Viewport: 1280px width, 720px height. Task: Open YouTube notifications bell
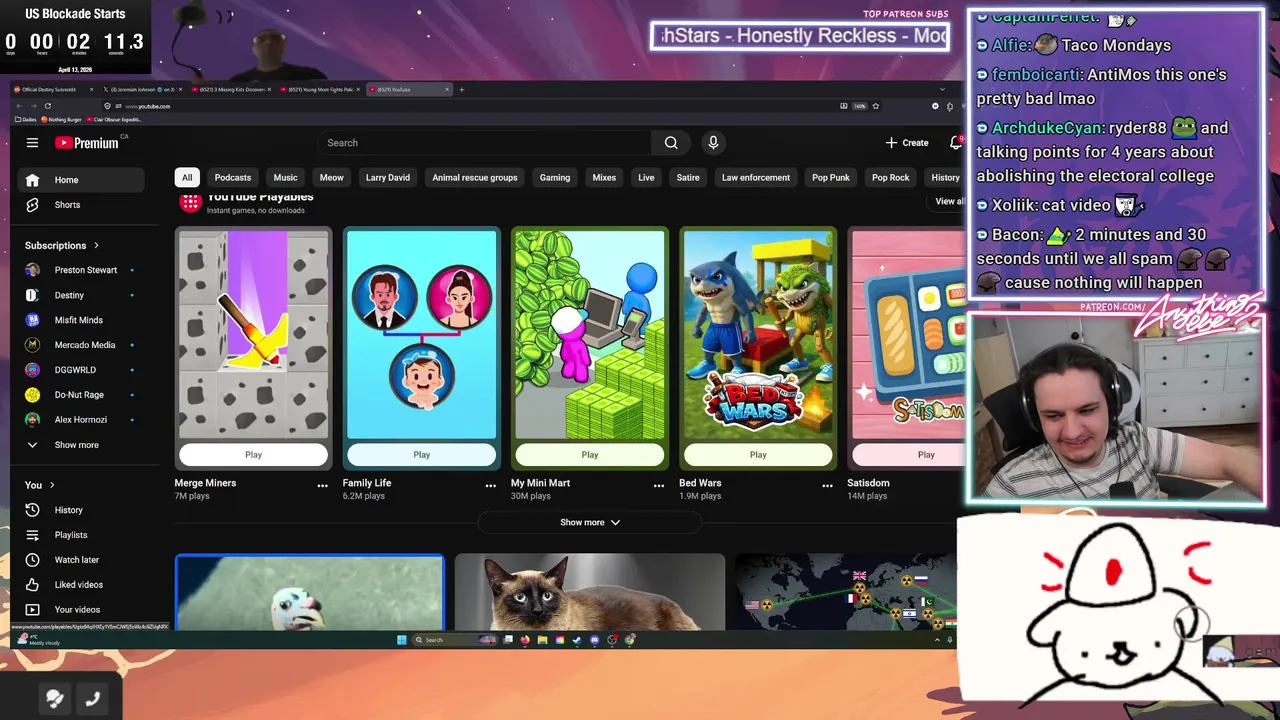(x=955, y=143)
